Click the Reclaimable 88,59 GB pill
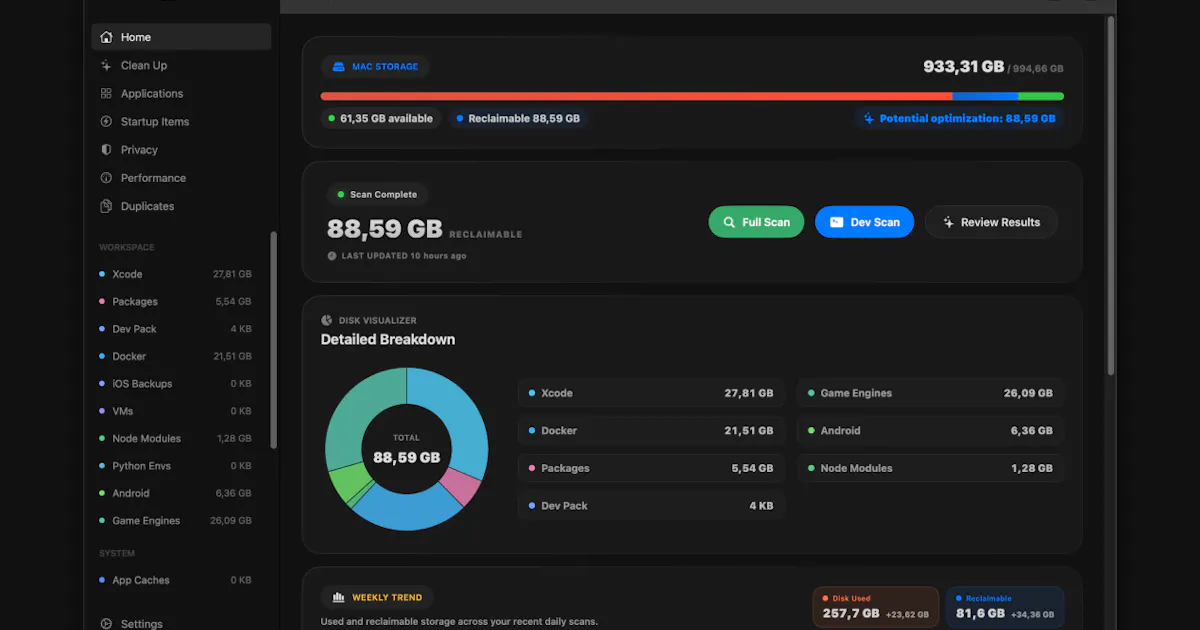This screenshot has height=630, width=1200. (518, 118)
